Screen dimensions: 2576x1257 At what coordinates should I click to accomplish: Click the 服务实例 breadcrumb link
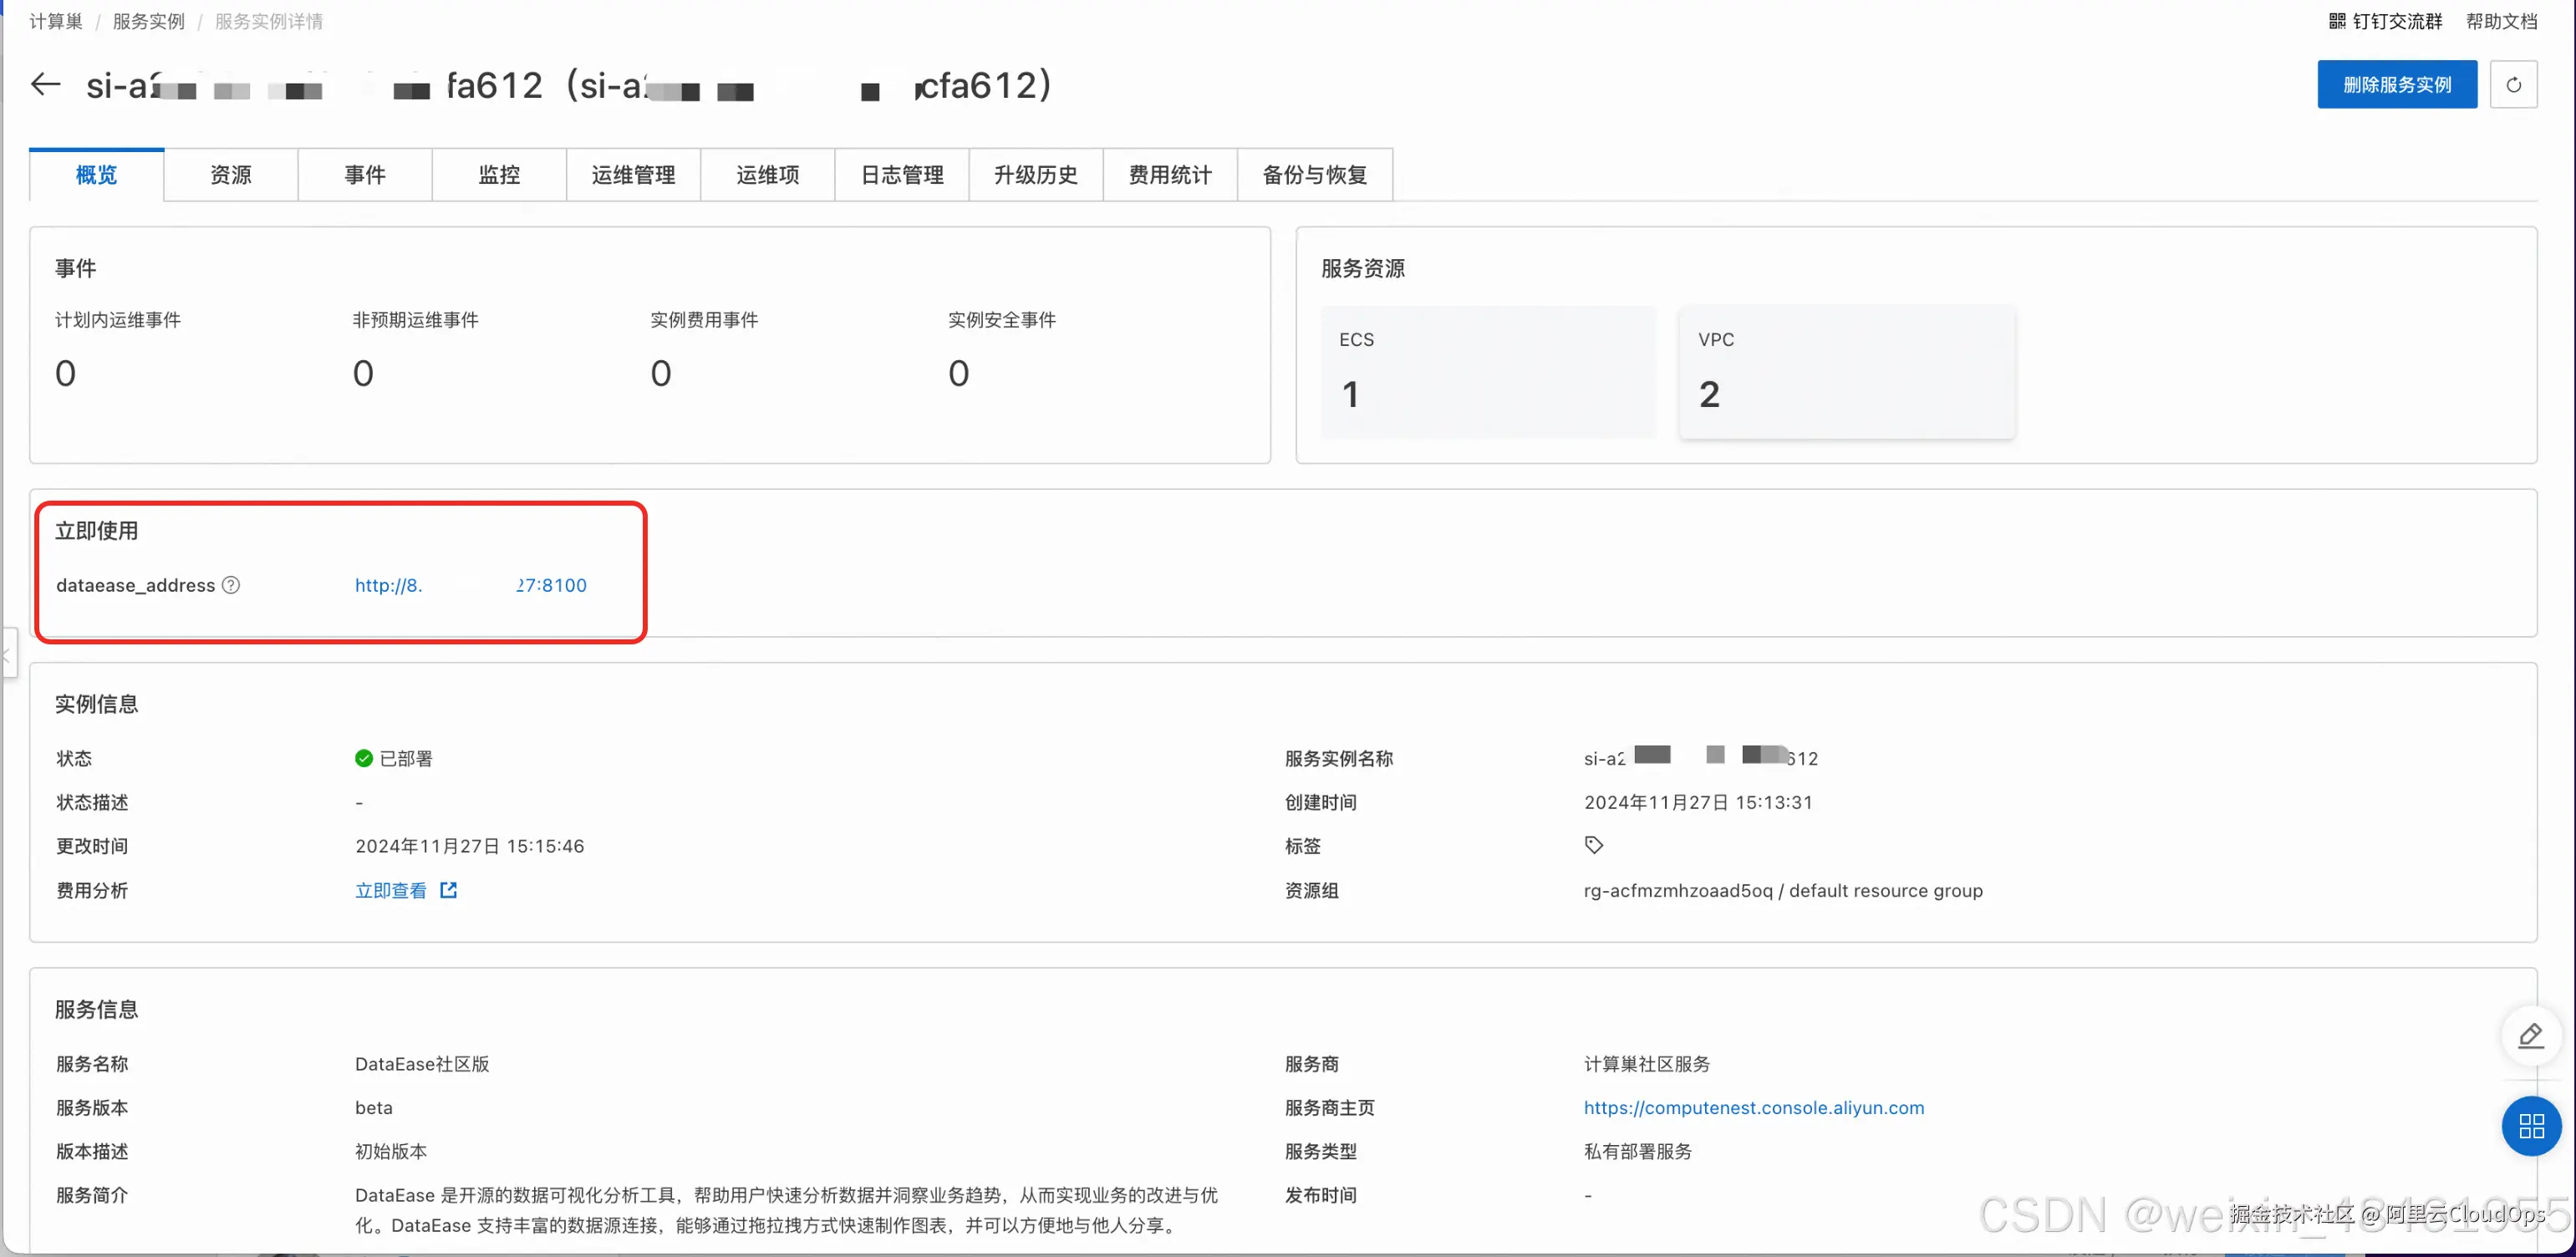148,20
